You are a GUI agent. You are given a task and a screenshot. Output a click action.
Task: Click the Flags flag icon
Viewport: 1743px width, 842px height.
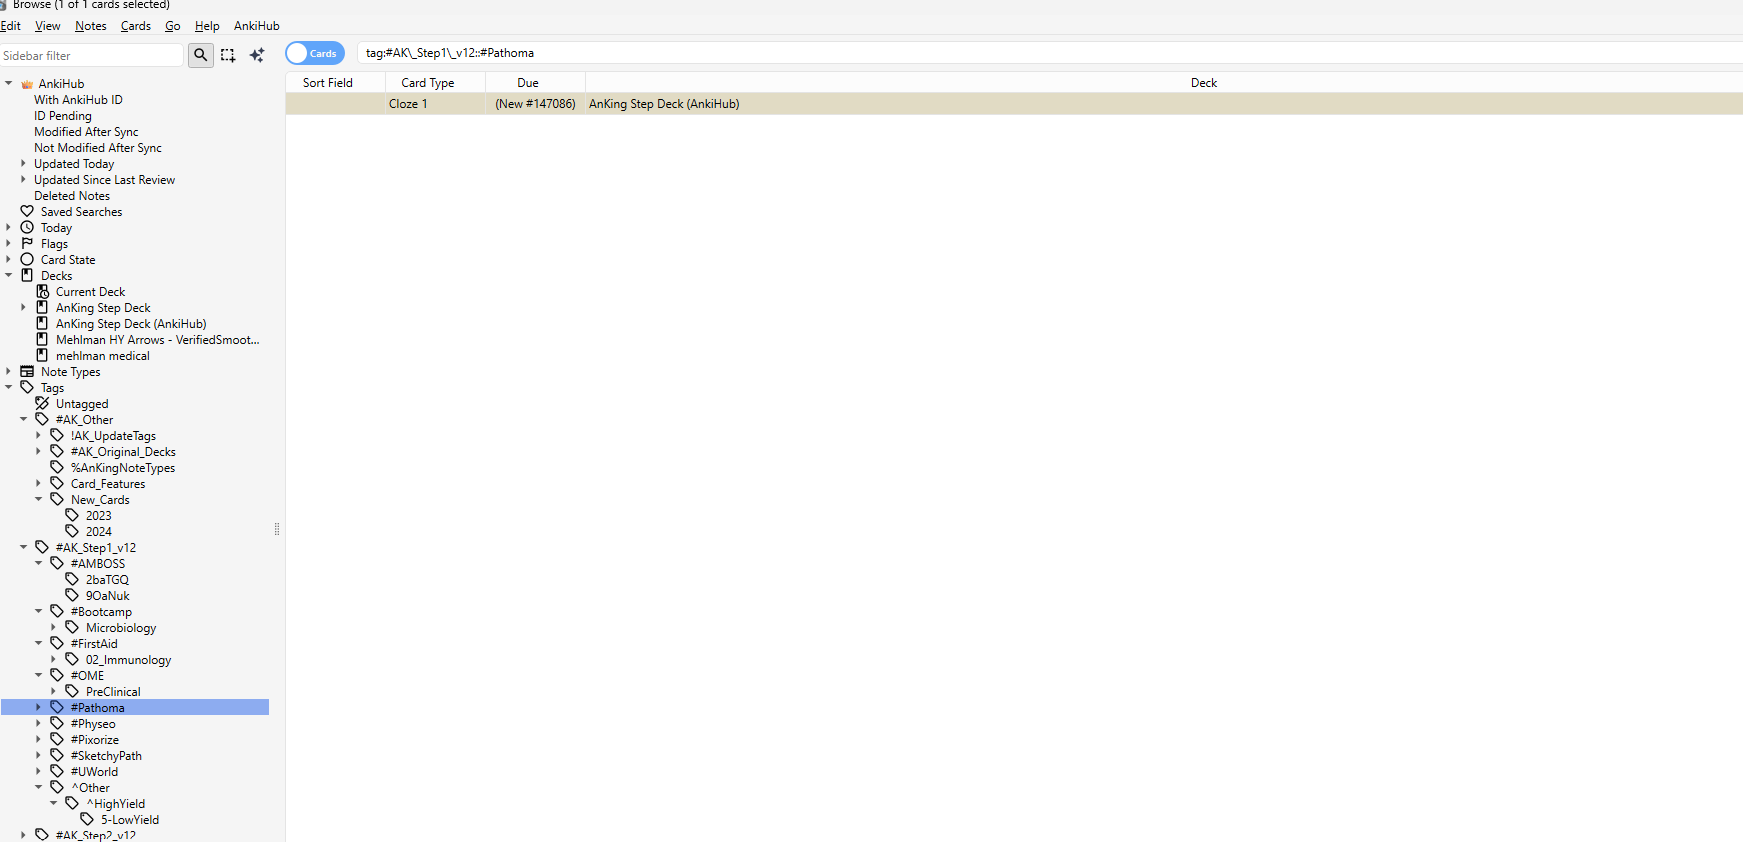[x=27, y=244]
